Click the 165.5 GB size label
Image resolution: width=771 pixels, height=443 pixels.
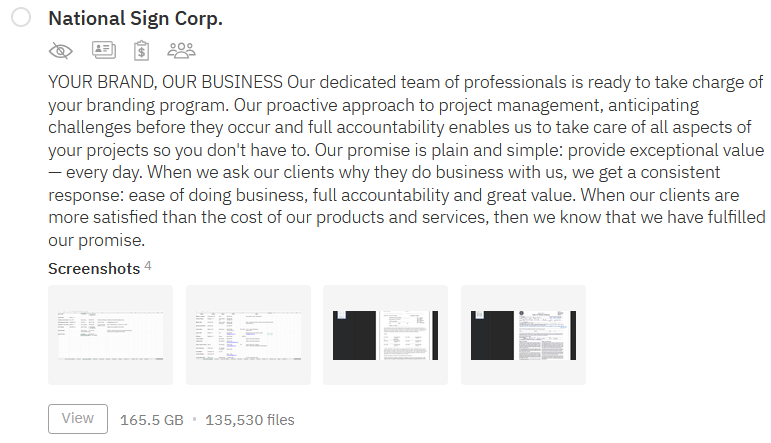point(151,420)
